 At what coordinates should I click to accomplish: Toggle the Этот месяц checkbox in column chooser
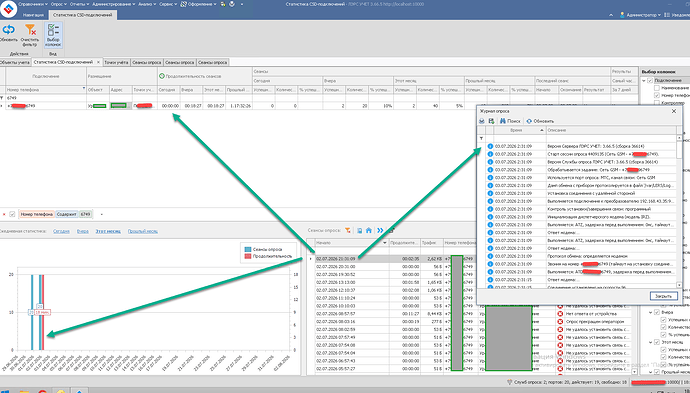657,342
